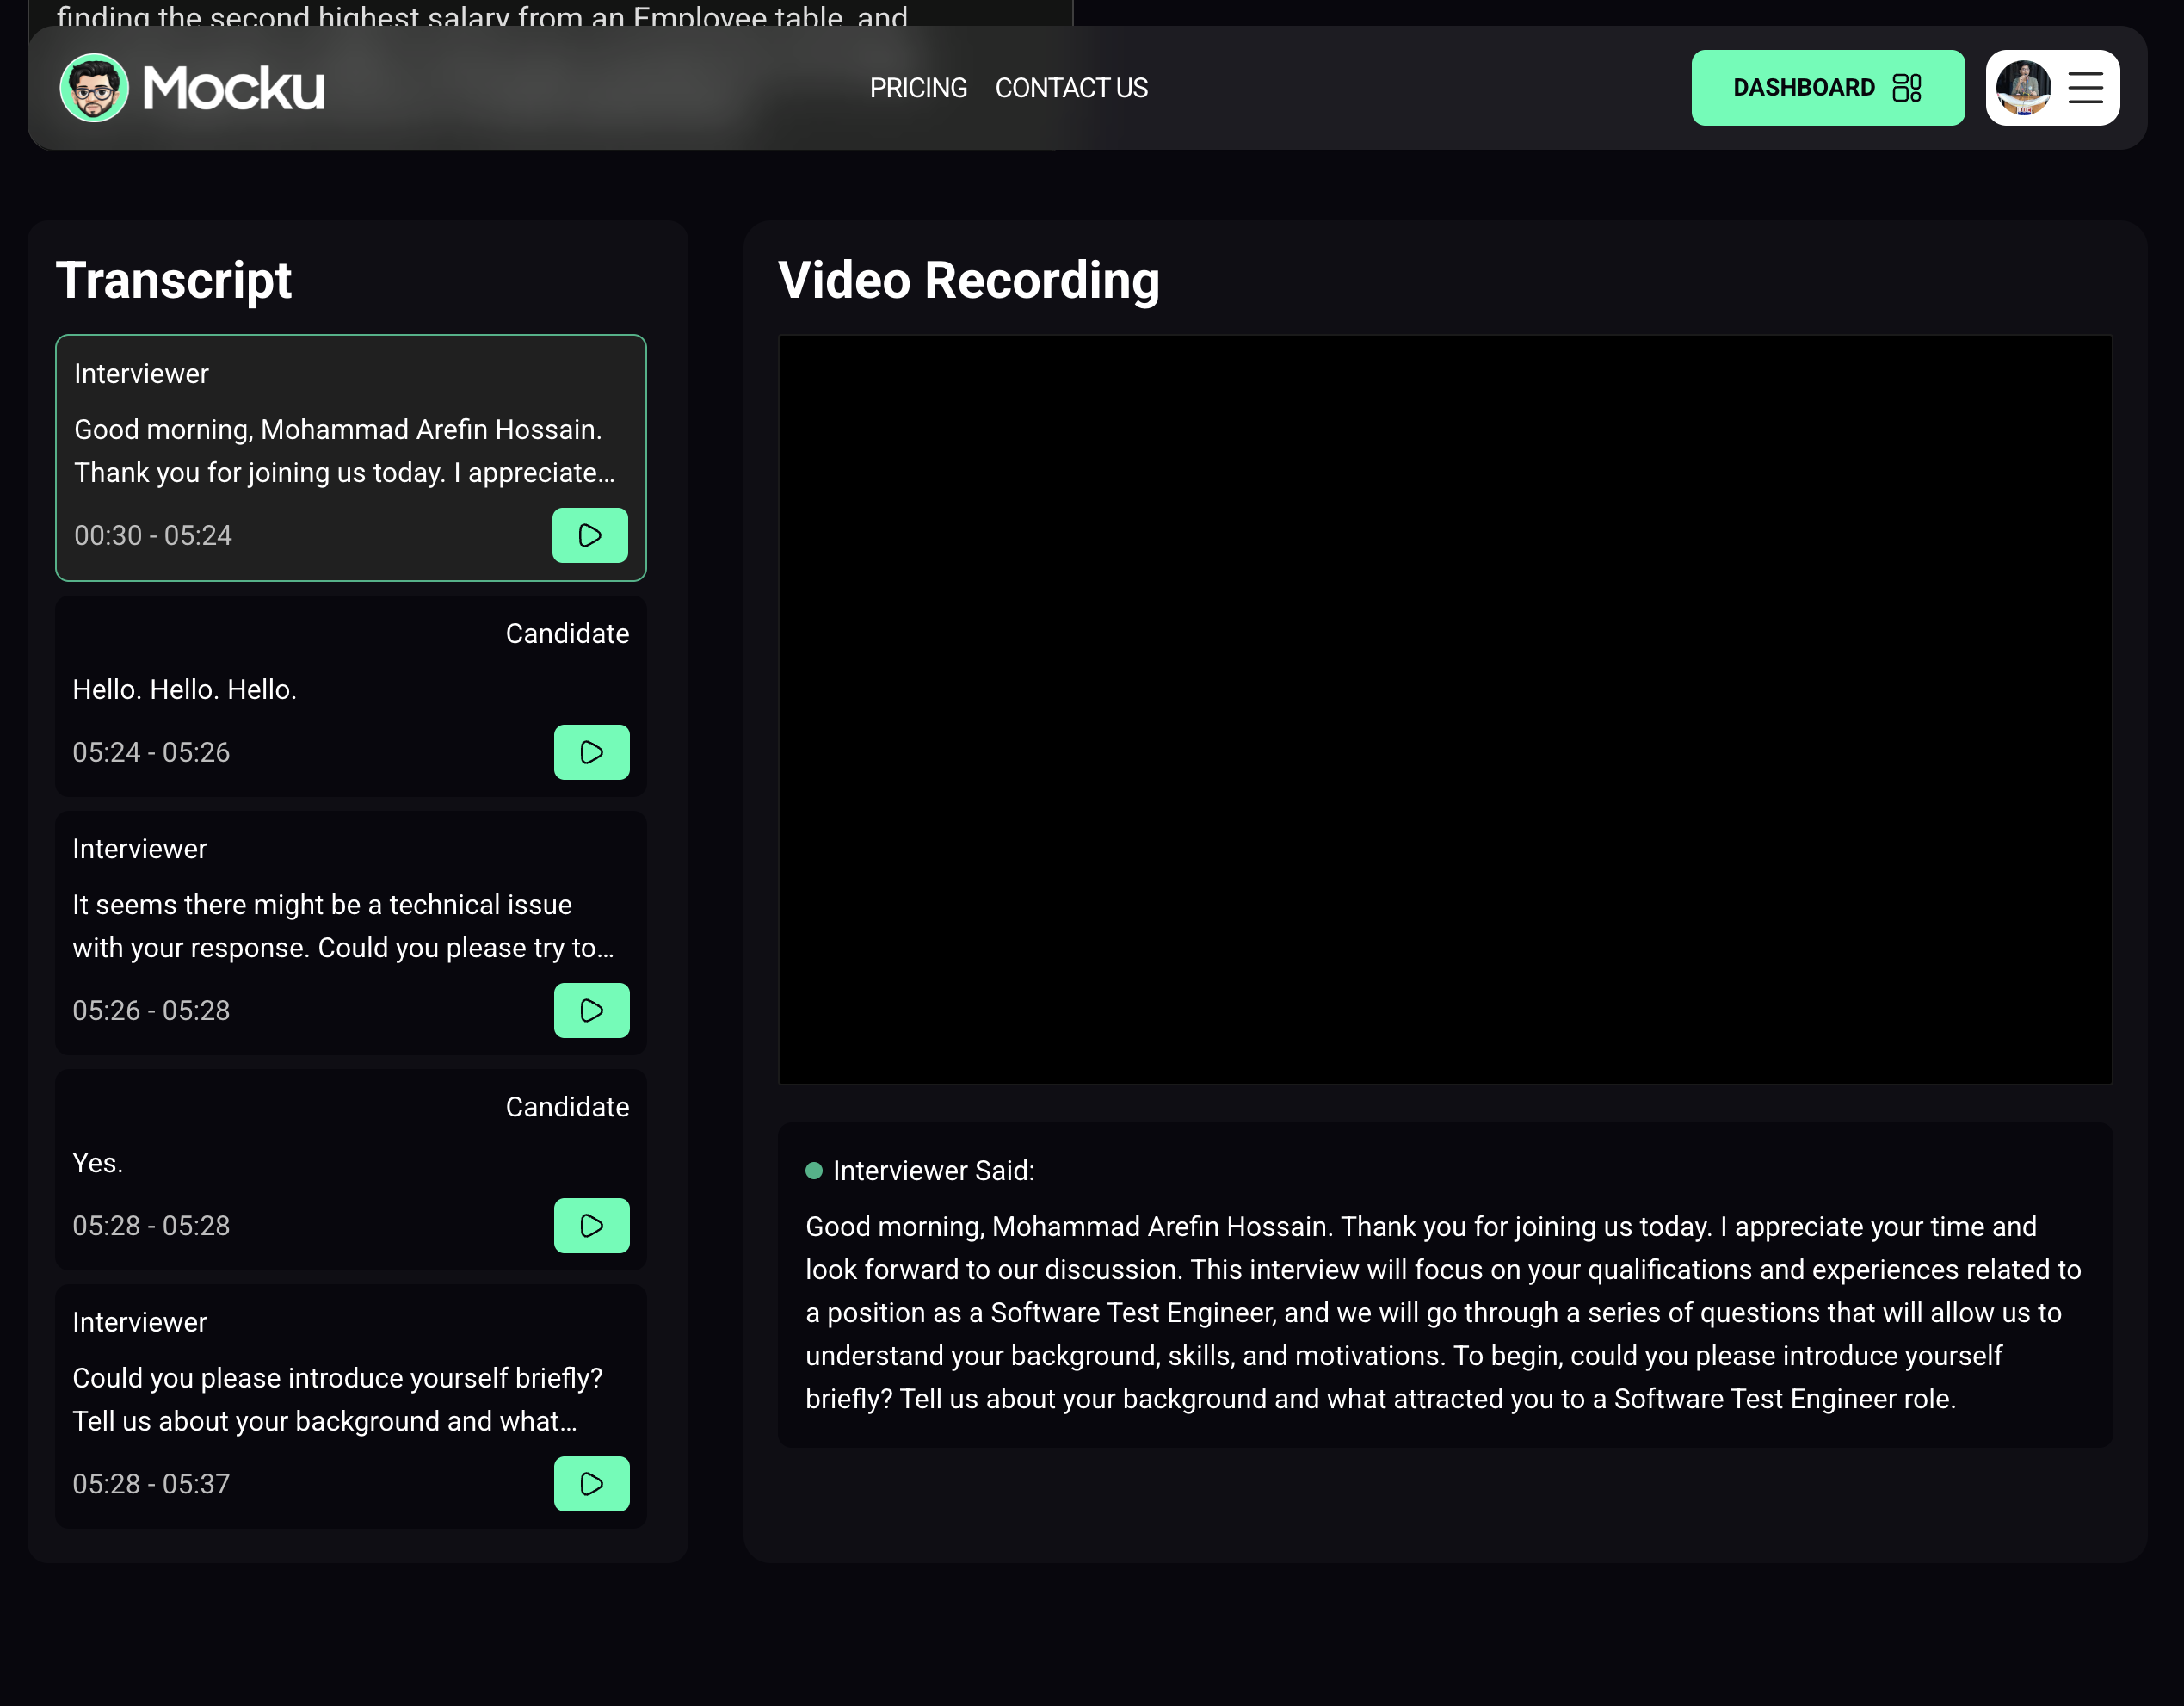The width and height of the screenshot is (2184, 1706).
Task: Click the video recording player
Action: pyautogui.click(x=1445, y=709)
